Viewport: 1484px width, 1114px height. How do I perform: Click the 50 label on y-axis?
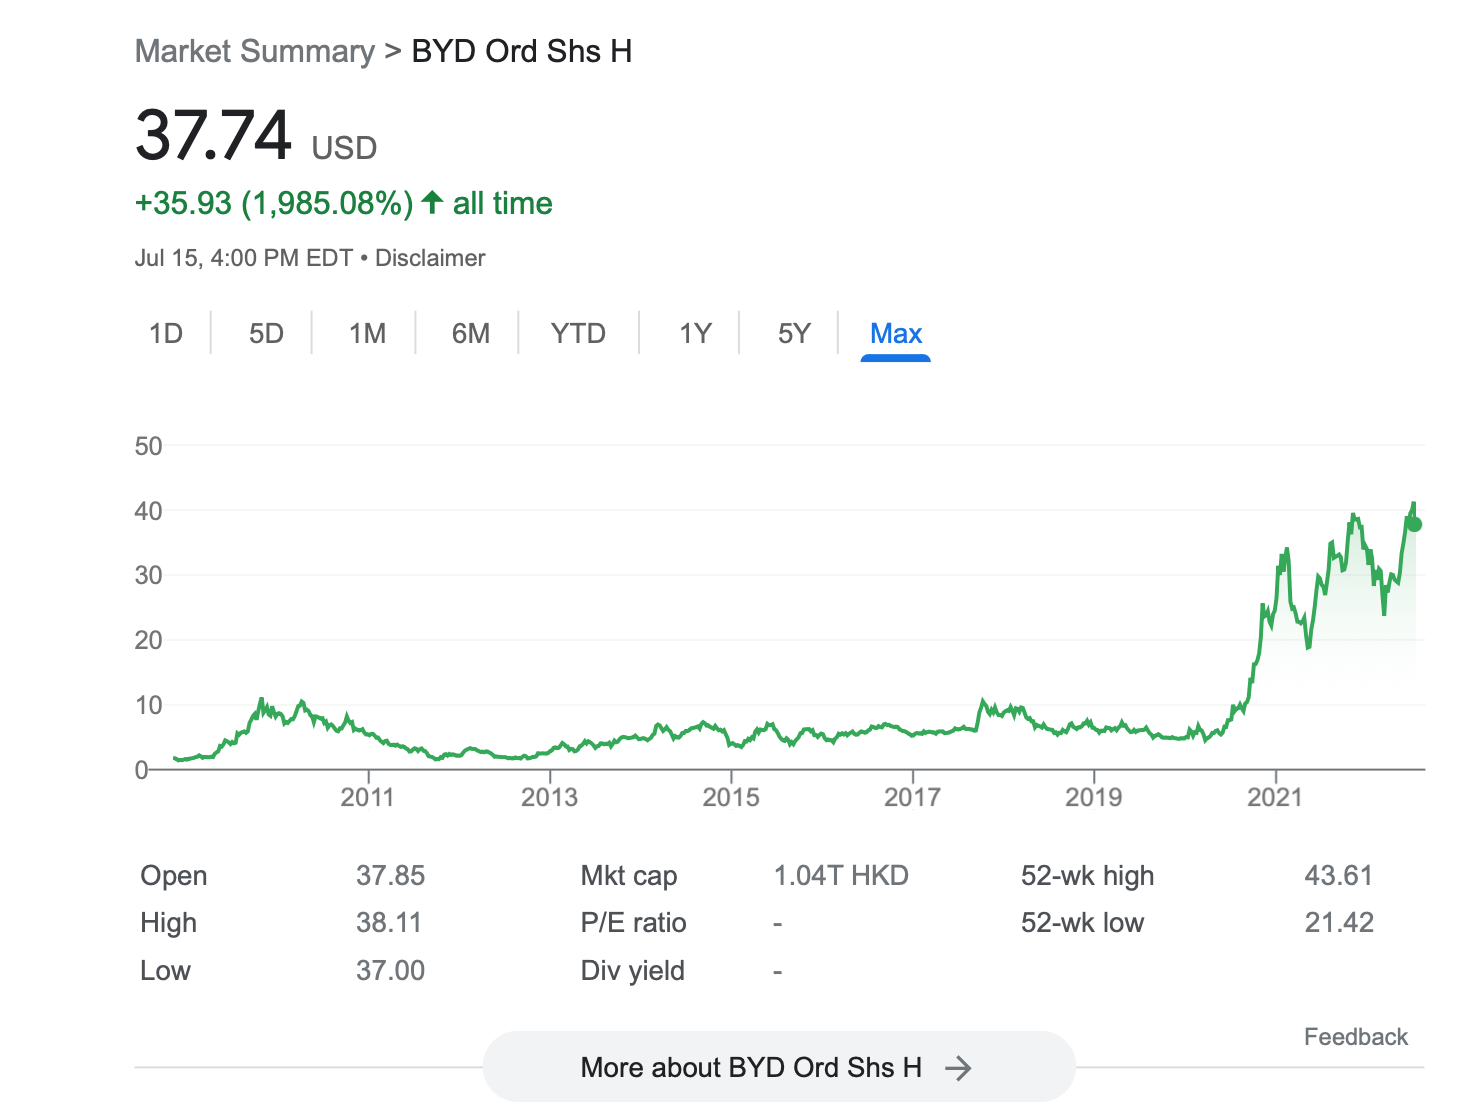[148, 446]
